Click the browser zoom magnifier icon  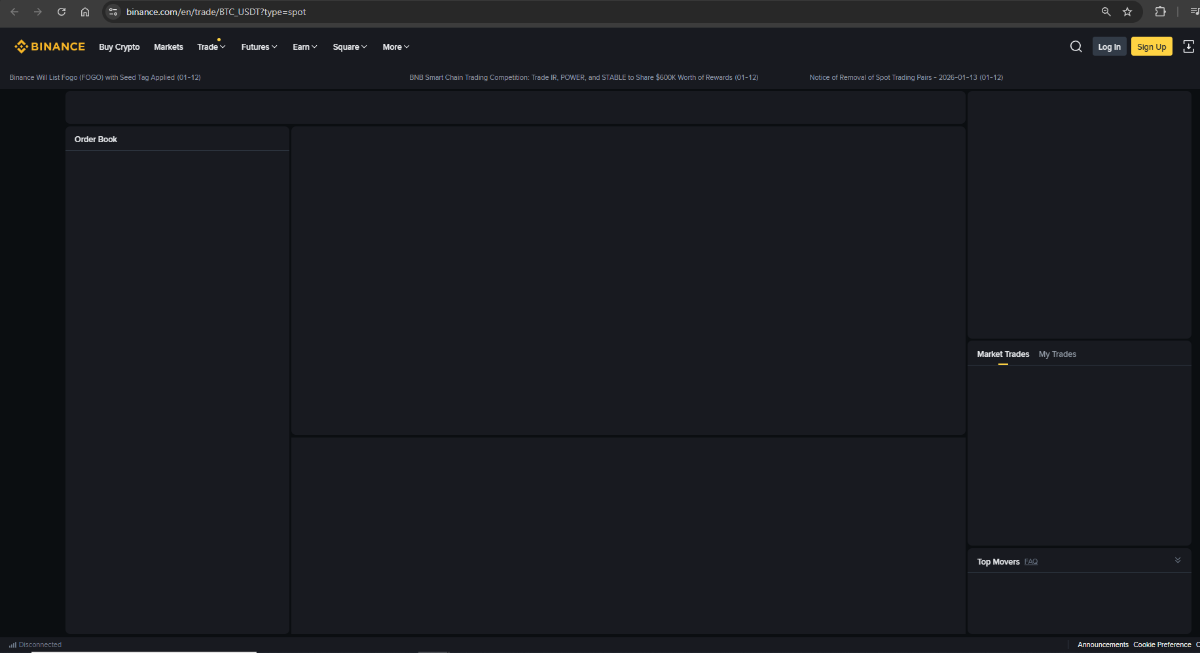tap(1106, 12)
